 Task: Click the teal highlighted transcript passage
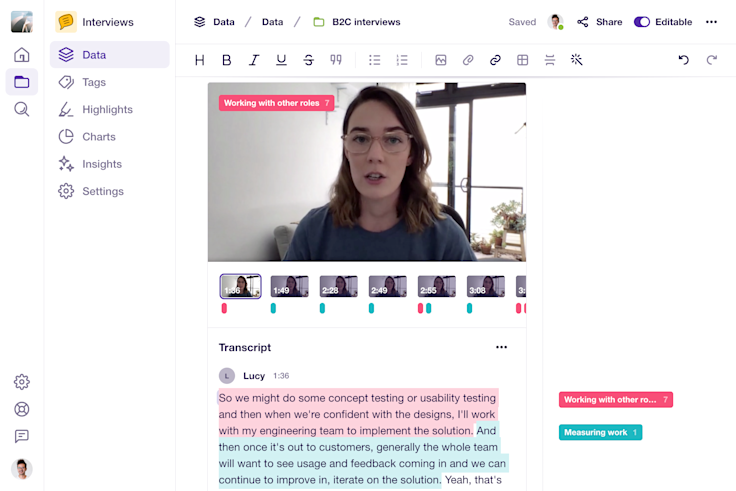361,455
